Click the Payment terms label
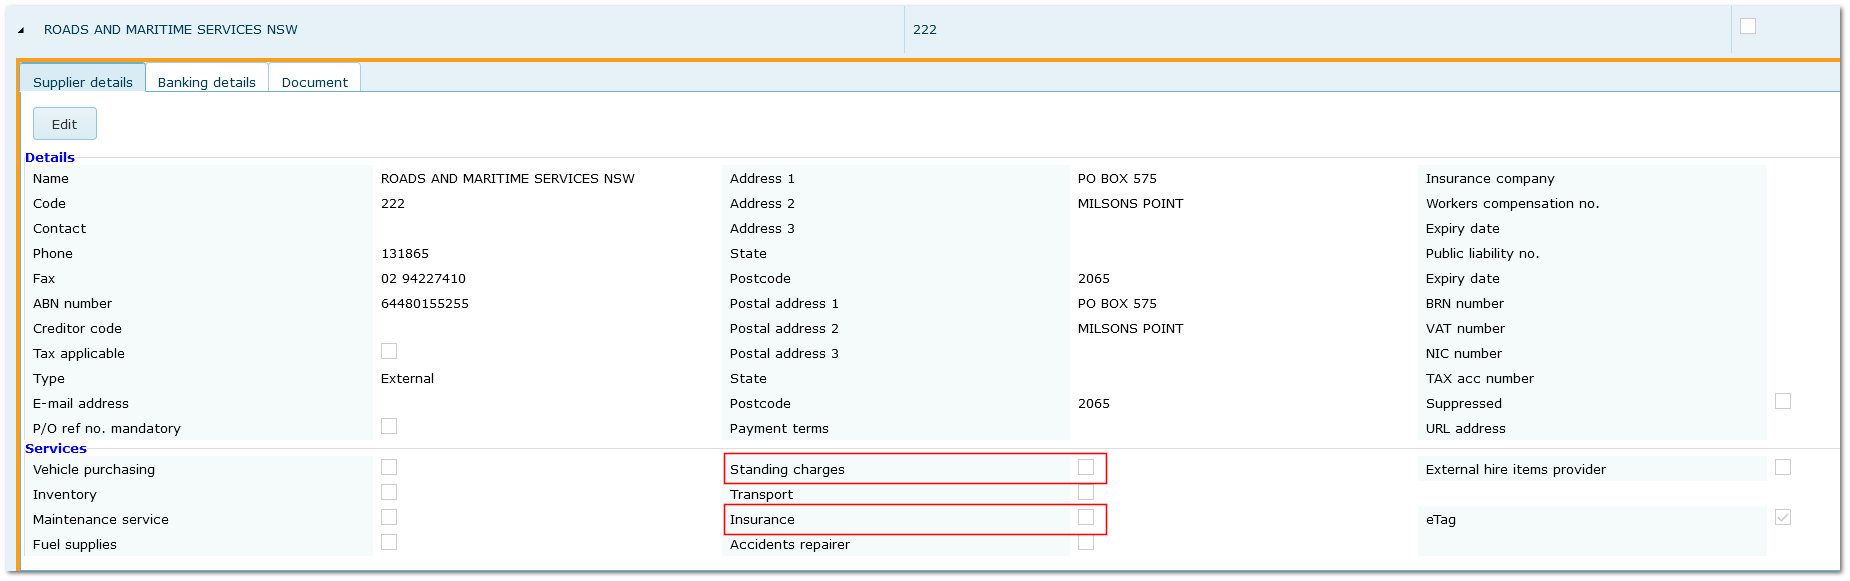 [779, 429]
